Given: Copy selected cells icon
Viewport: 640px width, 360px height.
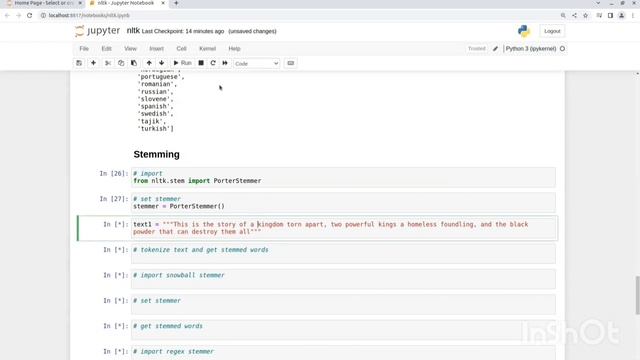Looking at the screenshot, I should pyautogui.click(x=121, y=63).
